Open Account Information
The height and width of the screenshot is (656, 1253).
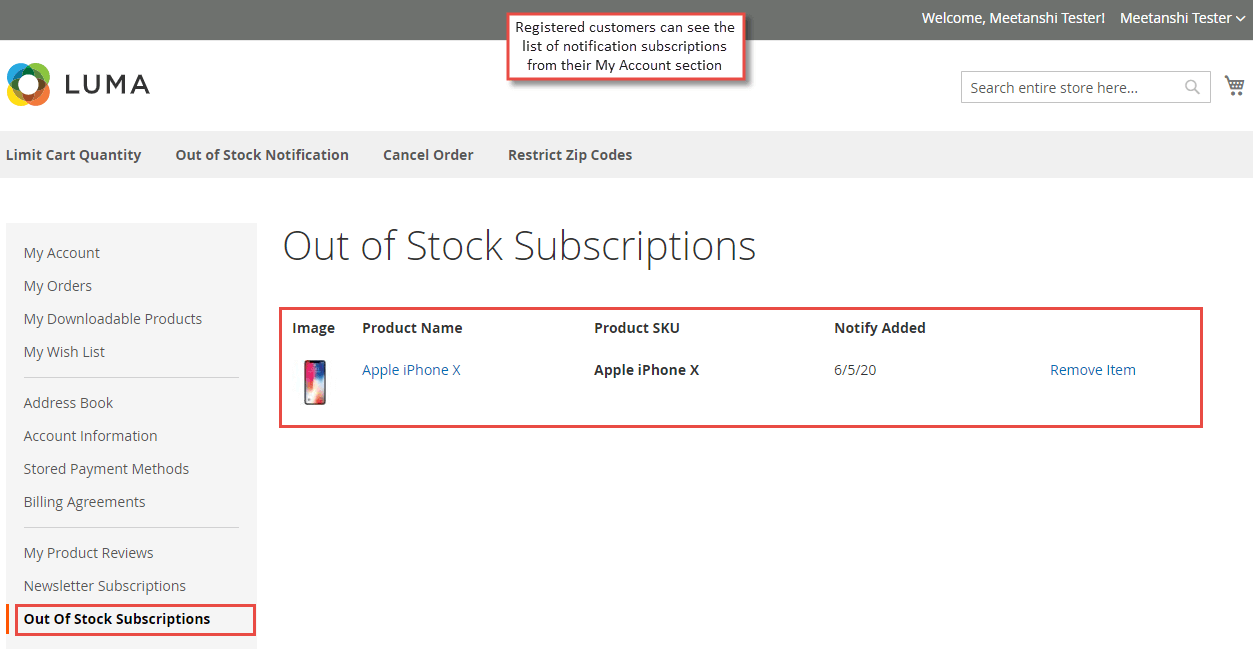click(91, 436)
